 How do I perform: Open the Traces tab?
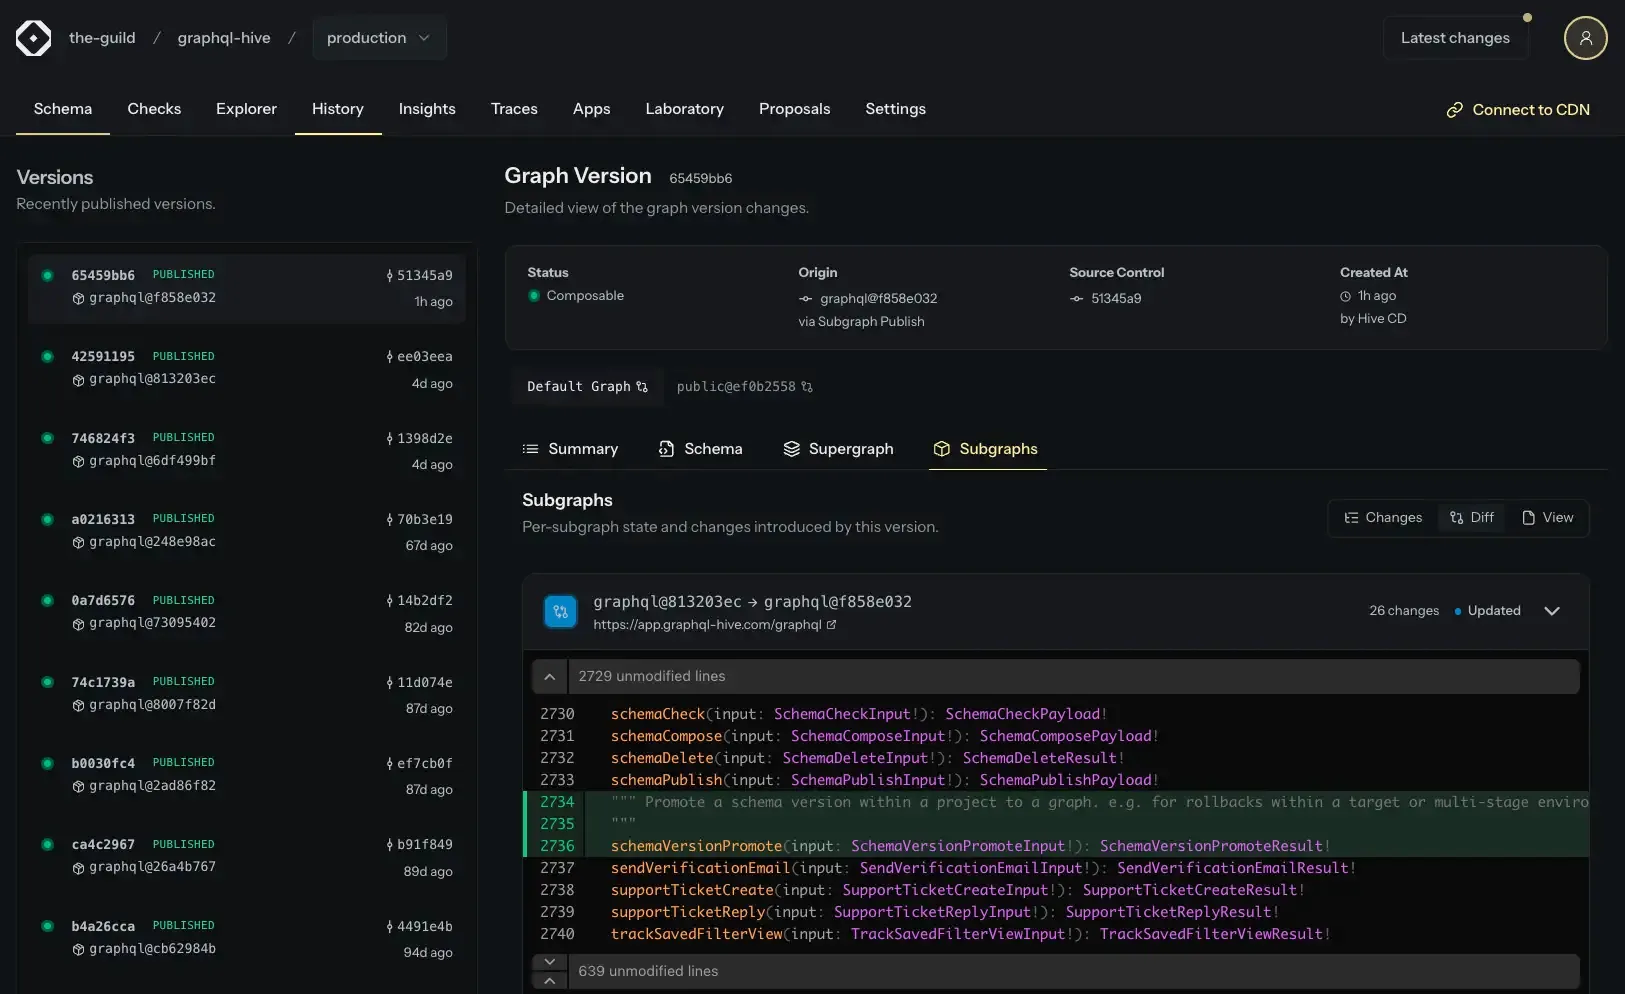(x=514, y=109)
